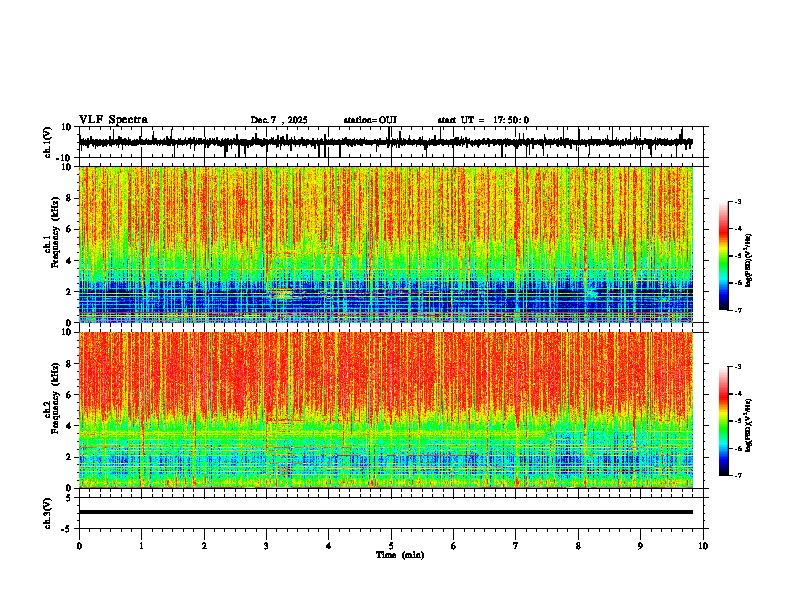Viewport: 792px width, 612px height.
Task: Click the "station=OUI" header label
Action: (370, 120)
